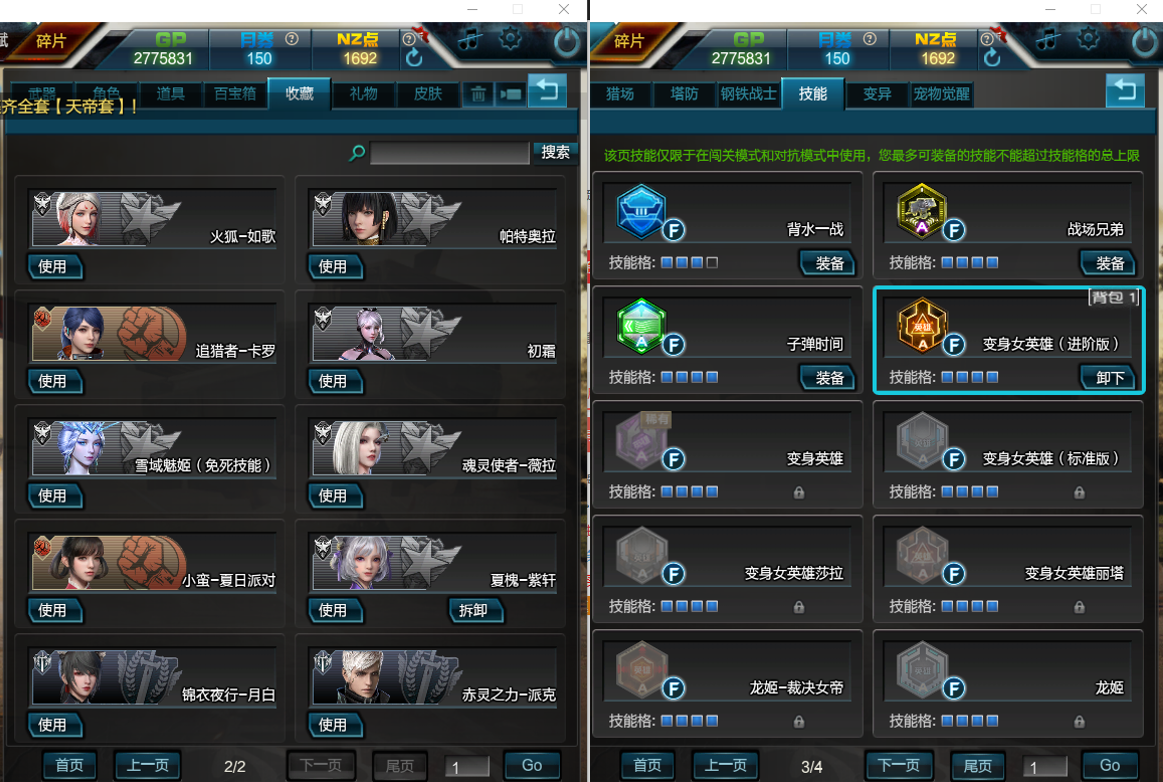Click 拆卸 for 夏槐-紫轩
Viewport: 1163px width, 782px height.
(475, 610)
